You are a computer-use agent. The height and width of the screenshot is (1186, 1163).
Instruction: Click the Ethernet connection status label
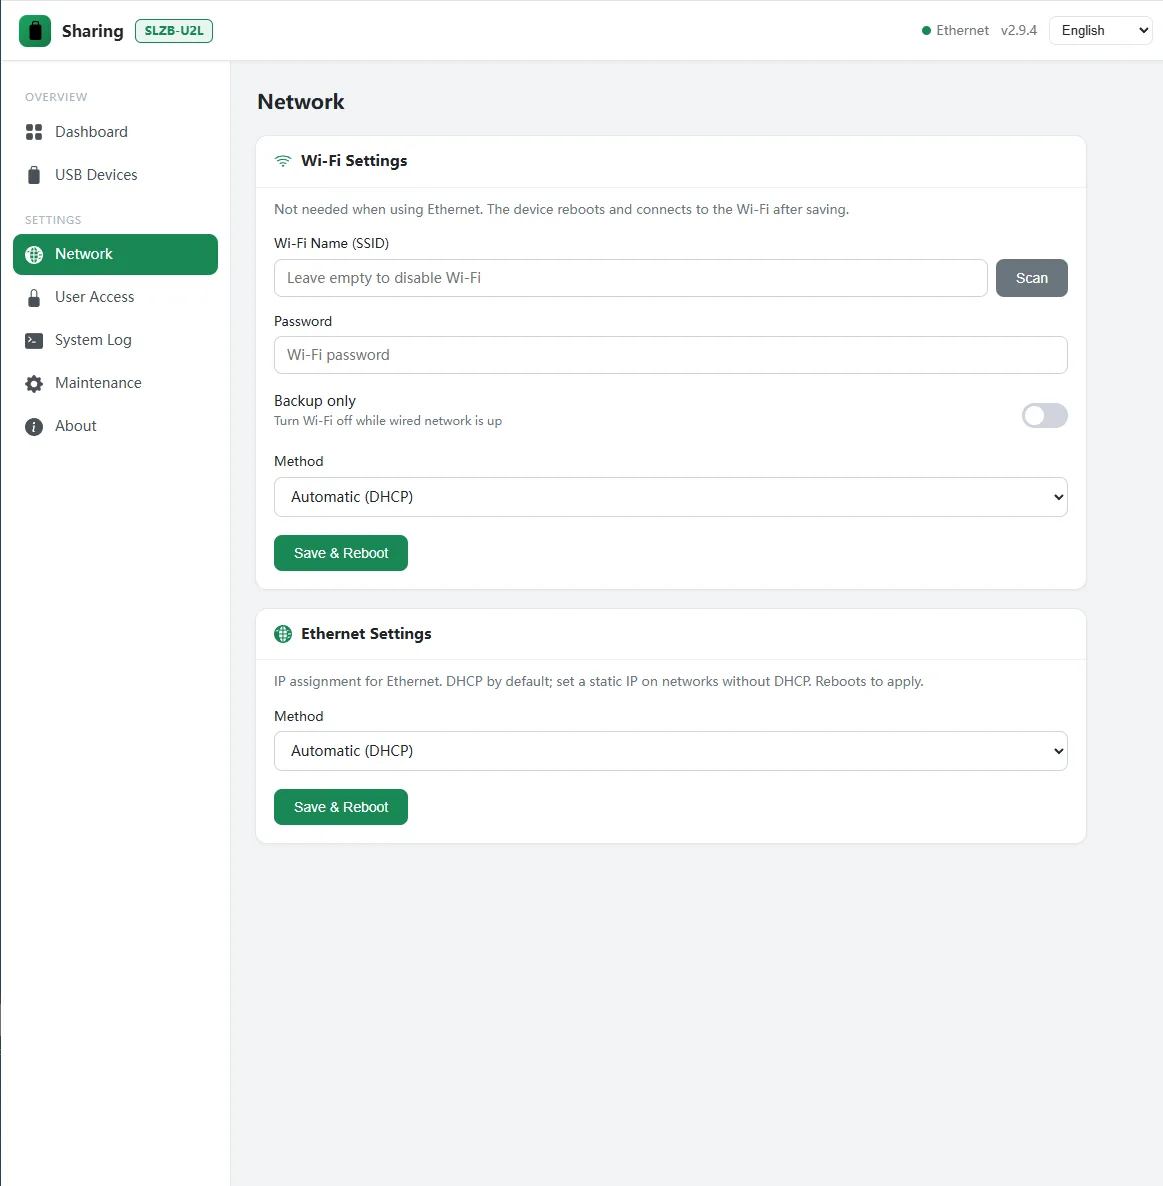pyautogui.click(x=962, y=31)
